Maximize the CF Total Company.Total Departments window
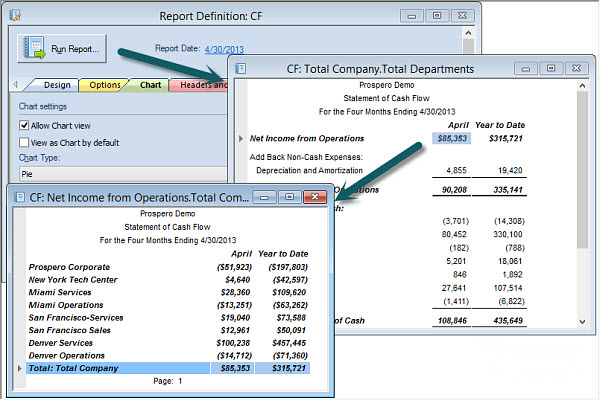This screenshot has width=600, height=400. (x=549, y=69)
